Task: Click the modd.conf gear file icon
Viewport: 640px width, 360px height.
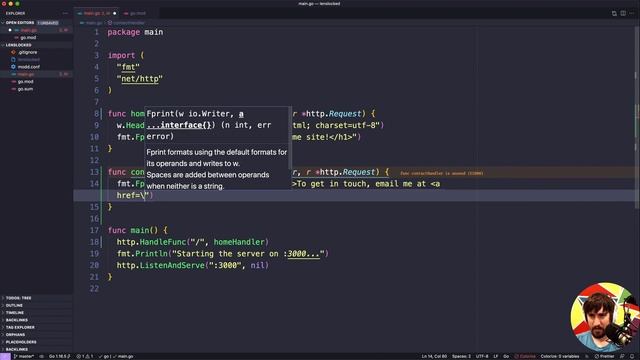Action: tap(13, 67)
